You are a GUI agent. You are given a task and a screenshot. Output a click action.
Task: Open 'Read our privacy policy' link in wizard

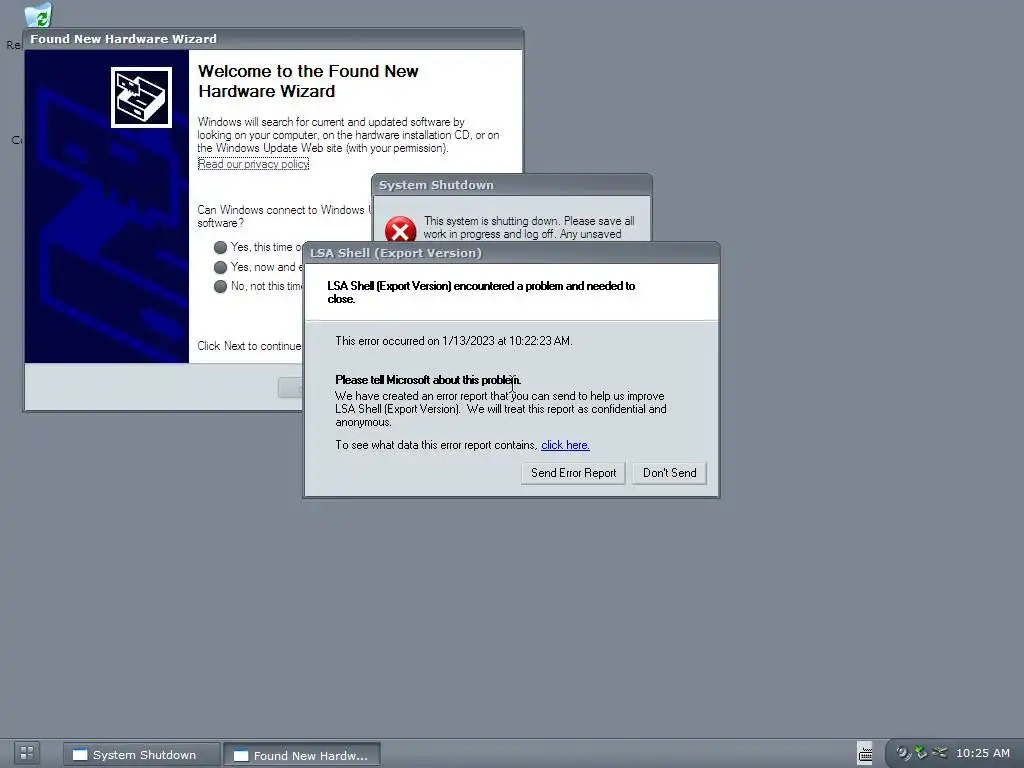tap(253, 164)
